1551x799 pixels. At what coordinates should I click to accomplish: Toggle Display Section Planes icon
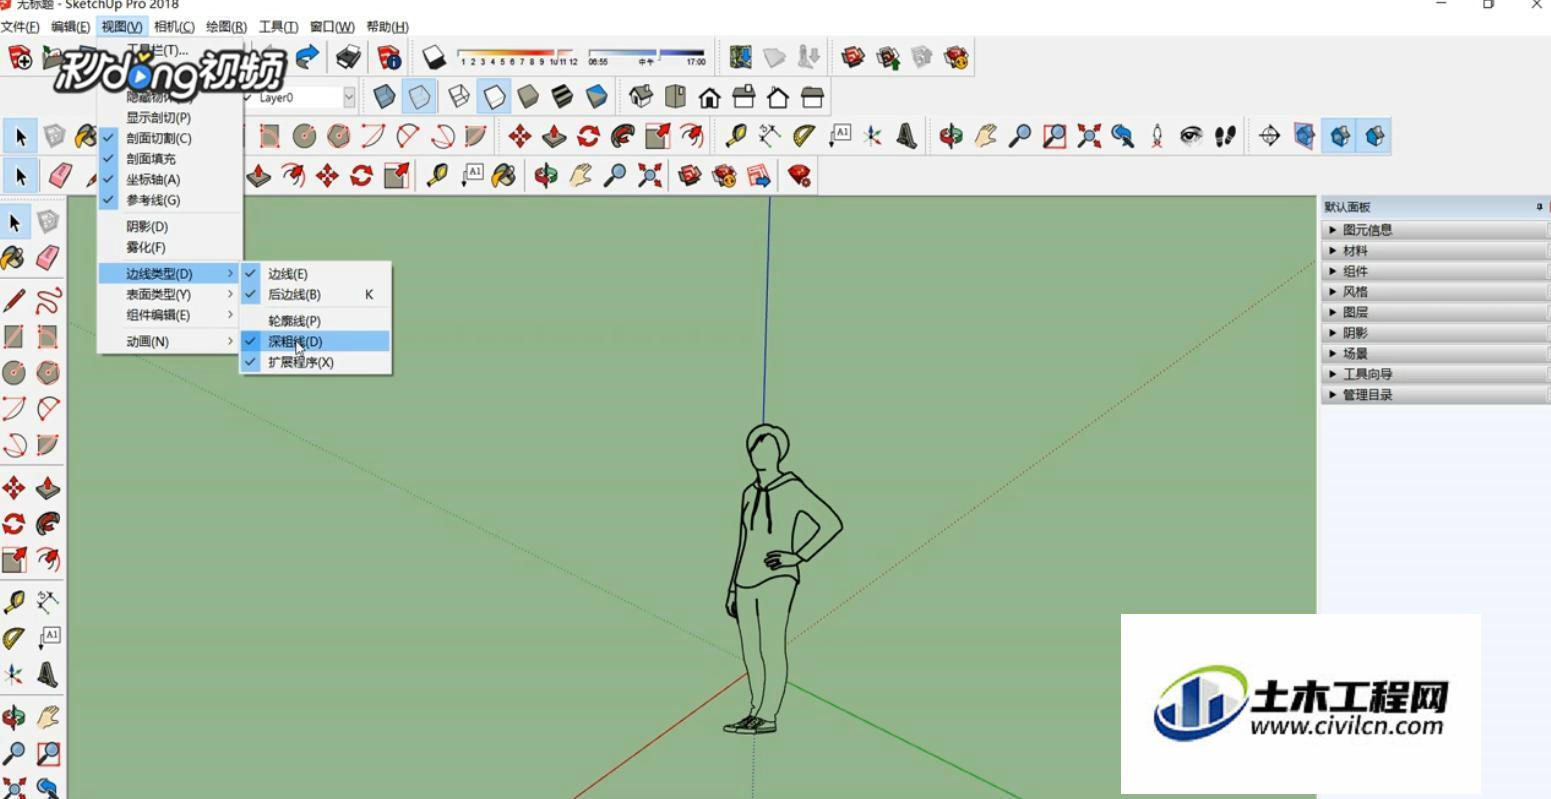(x=1304, y=136)
